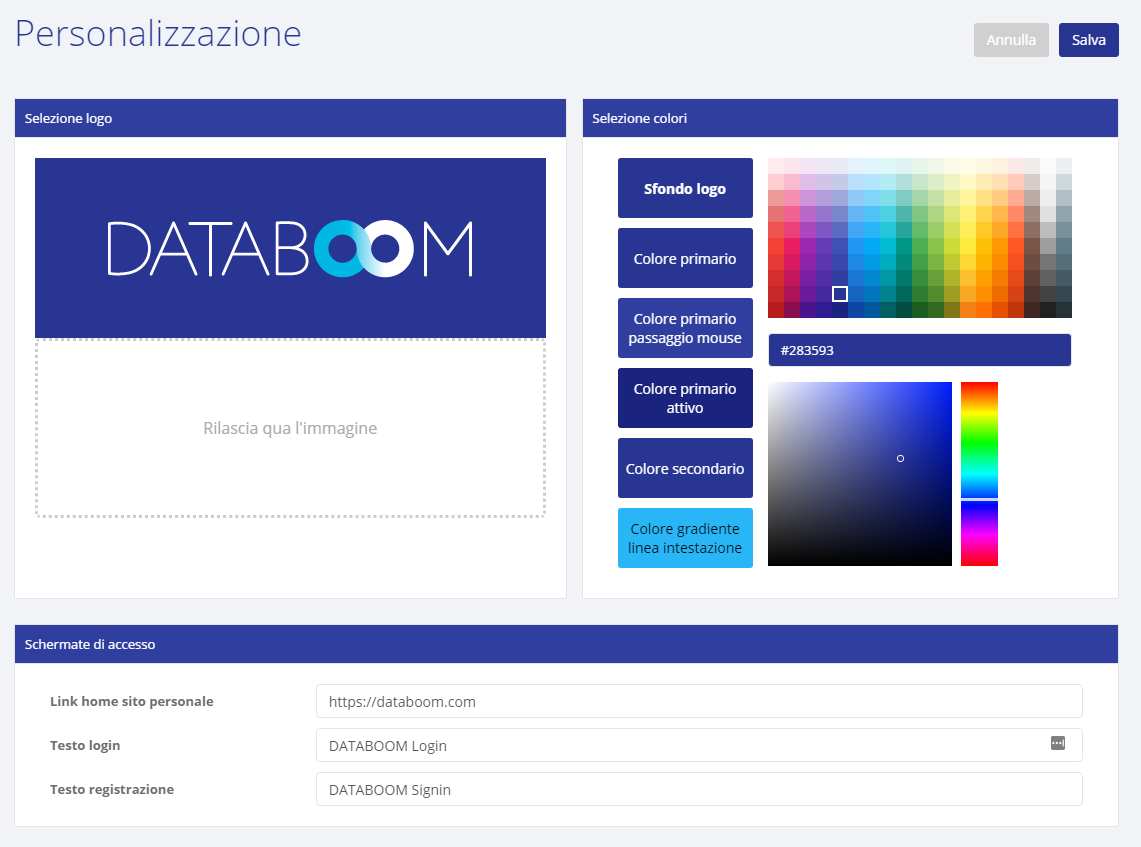Click the selected indigo swatch with white outline
Image resolution: width=1141 pixels, height=847 pixels.
click(840, 294)
